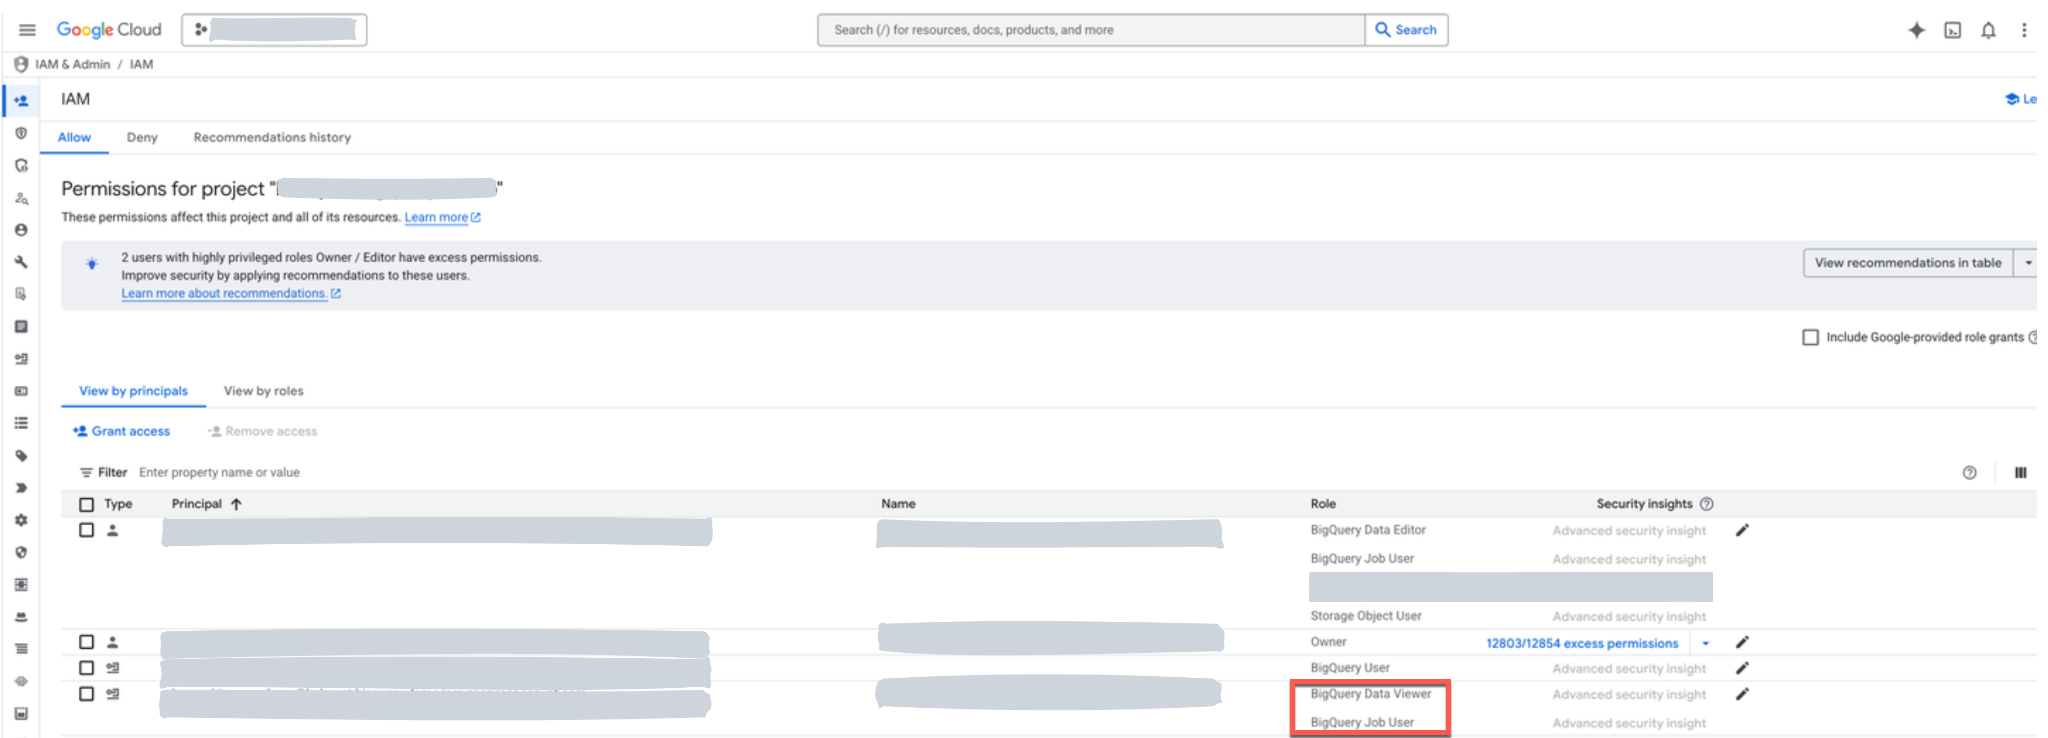Switch to the Allow tab
Image resolution: width=2048 pixels, height=738 pixels.
click(x=74, y=138)
